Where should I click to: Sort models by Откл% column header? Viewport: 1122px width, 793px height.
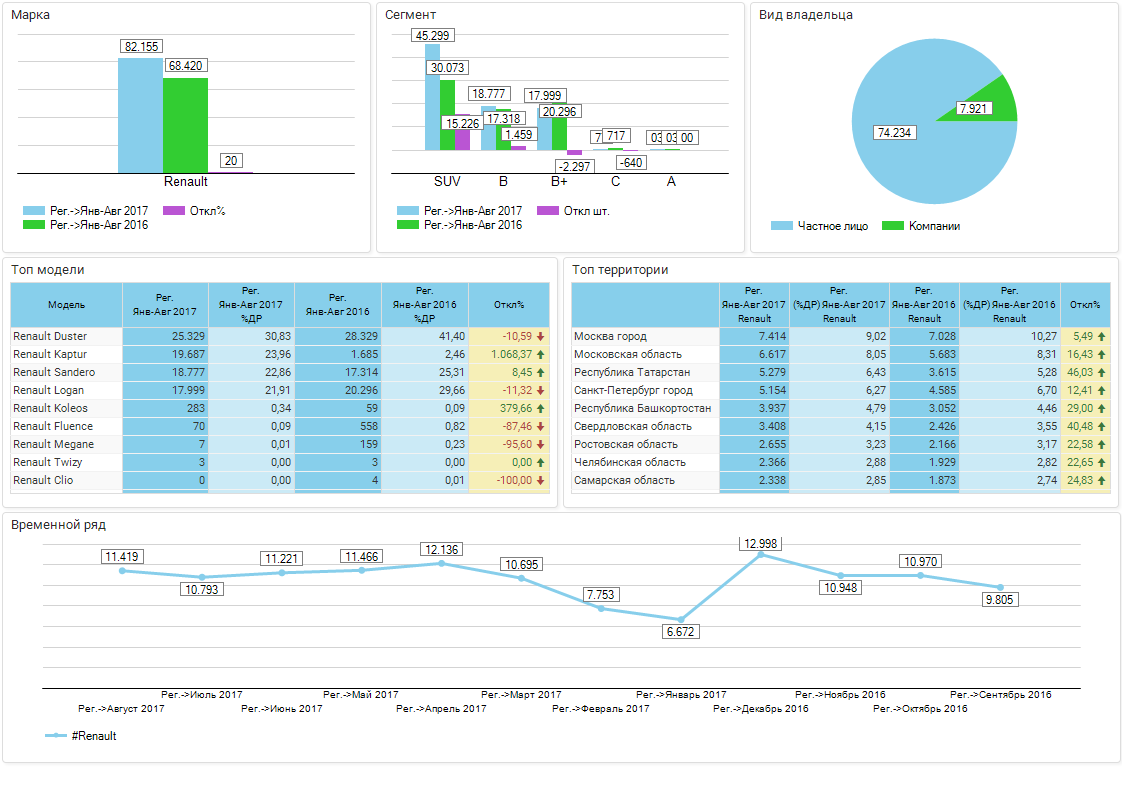(x=509, y=305)
